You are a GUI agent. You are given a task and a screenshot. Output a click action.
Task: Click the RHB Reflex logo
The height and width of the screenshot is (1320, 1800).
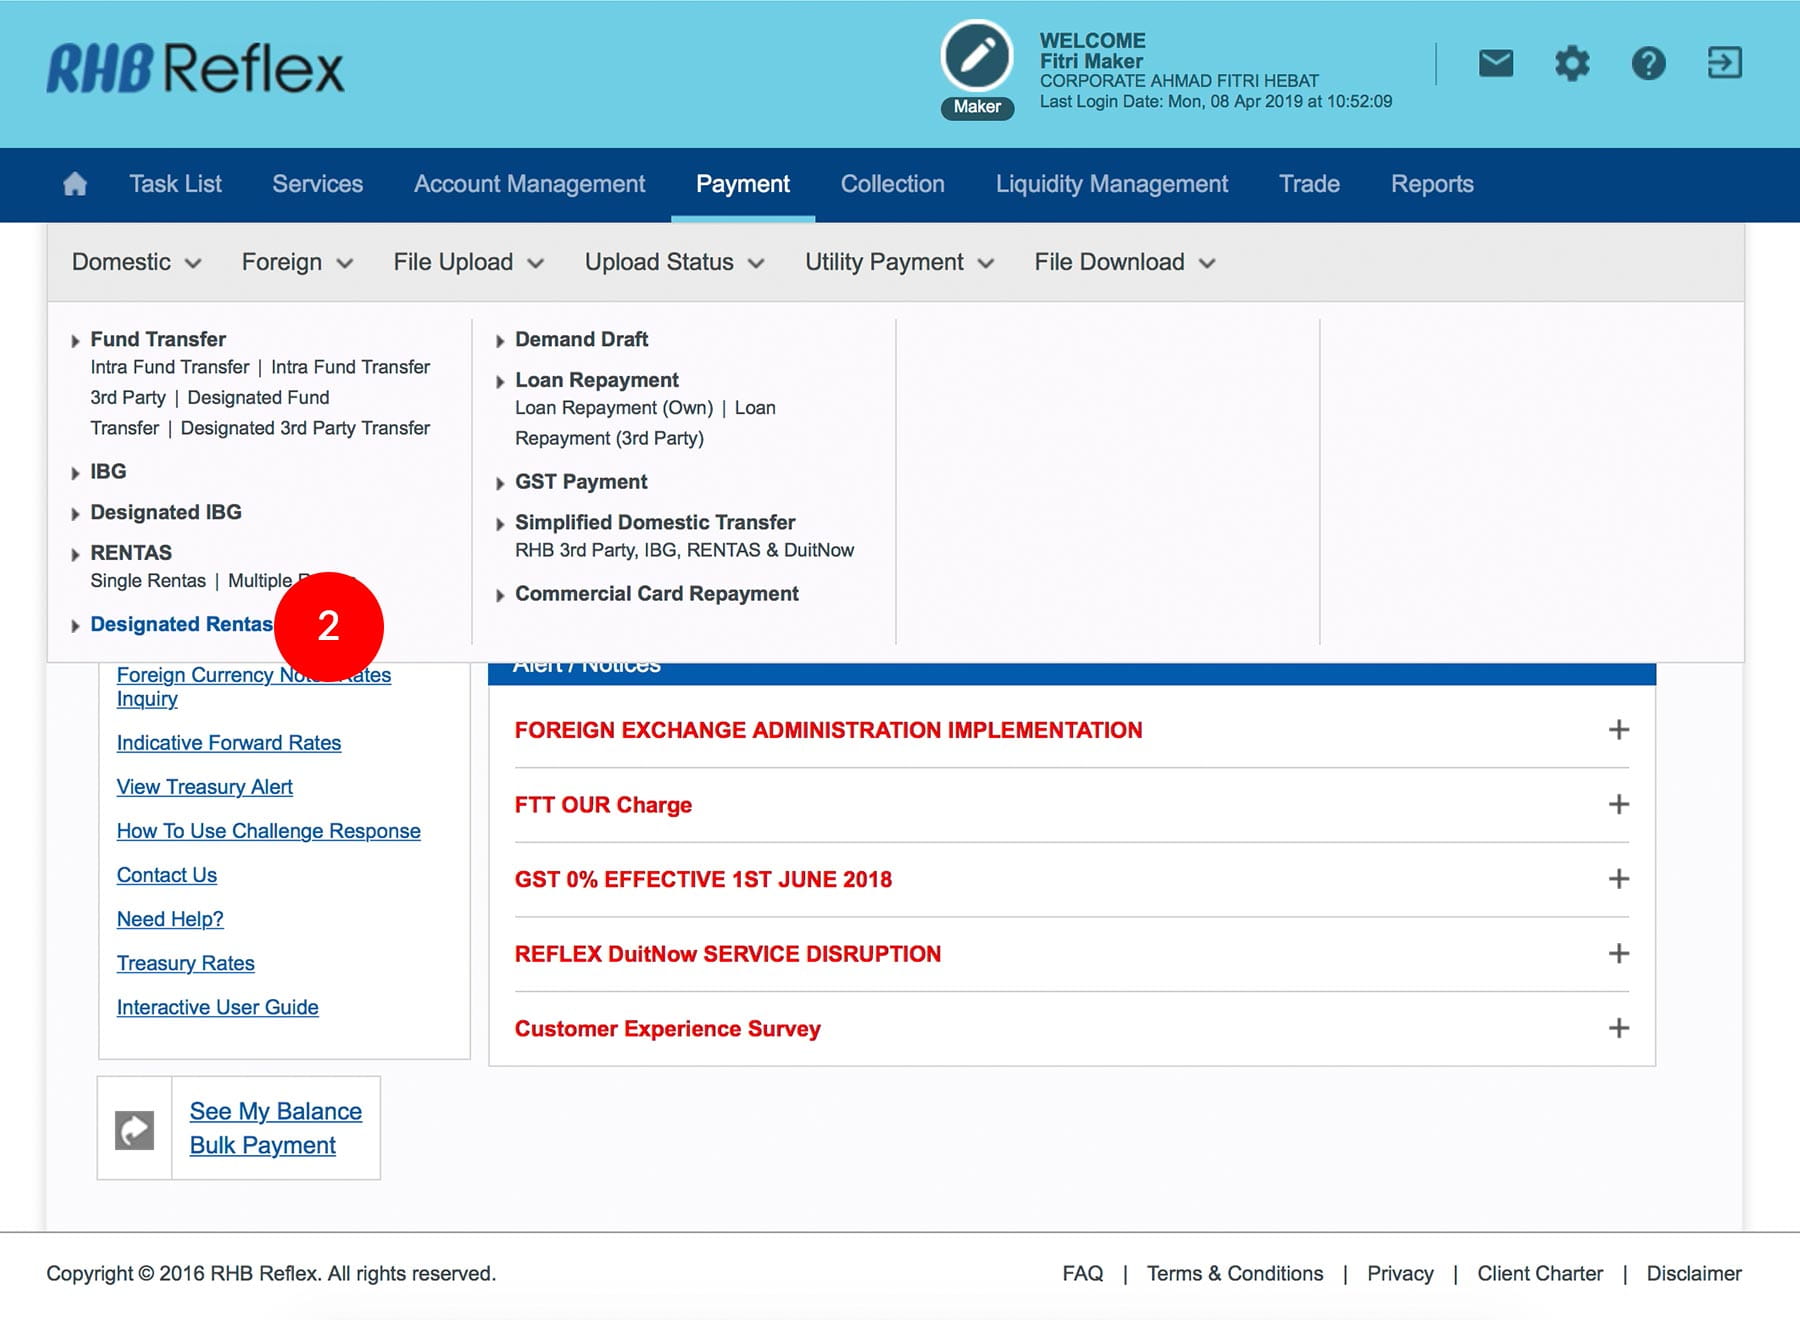click(196, 68)
